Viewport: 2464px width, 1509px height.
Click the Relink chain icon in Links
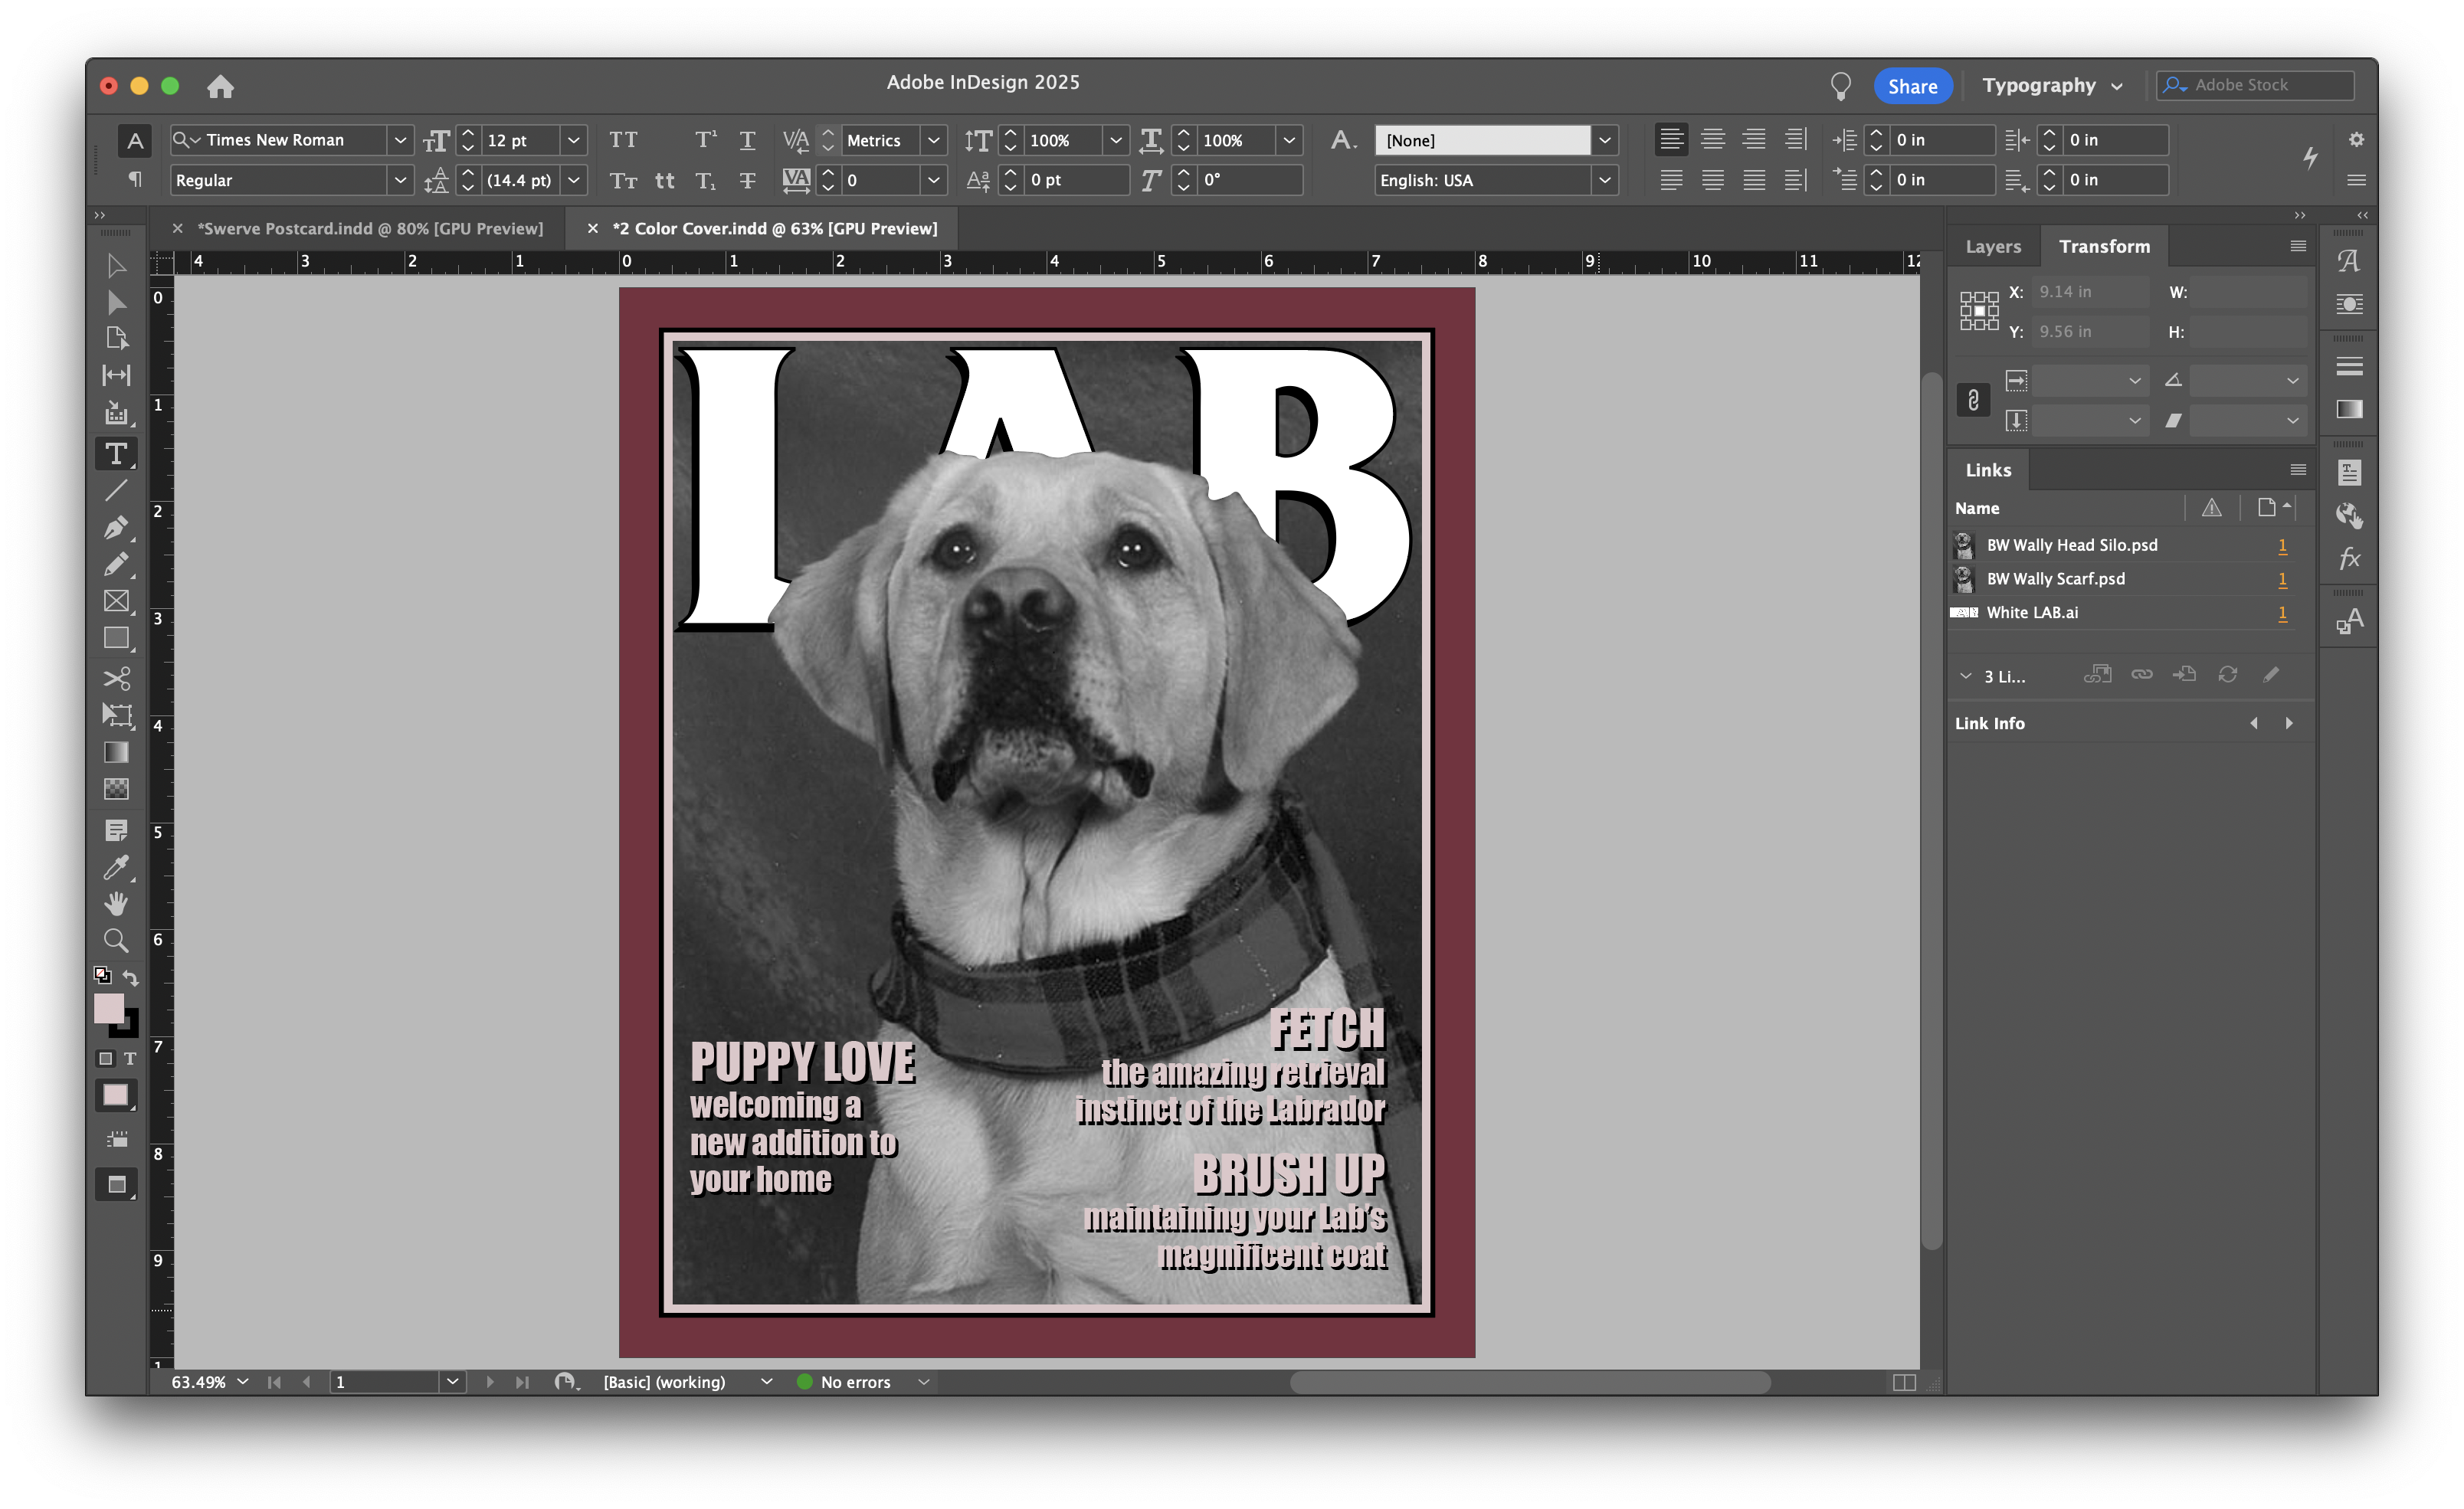[x=2141, y=675]
